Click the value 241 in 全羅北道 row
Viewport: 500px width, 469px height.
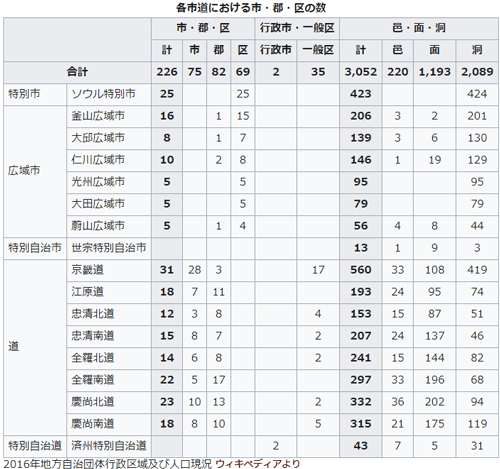pos(361,358)
